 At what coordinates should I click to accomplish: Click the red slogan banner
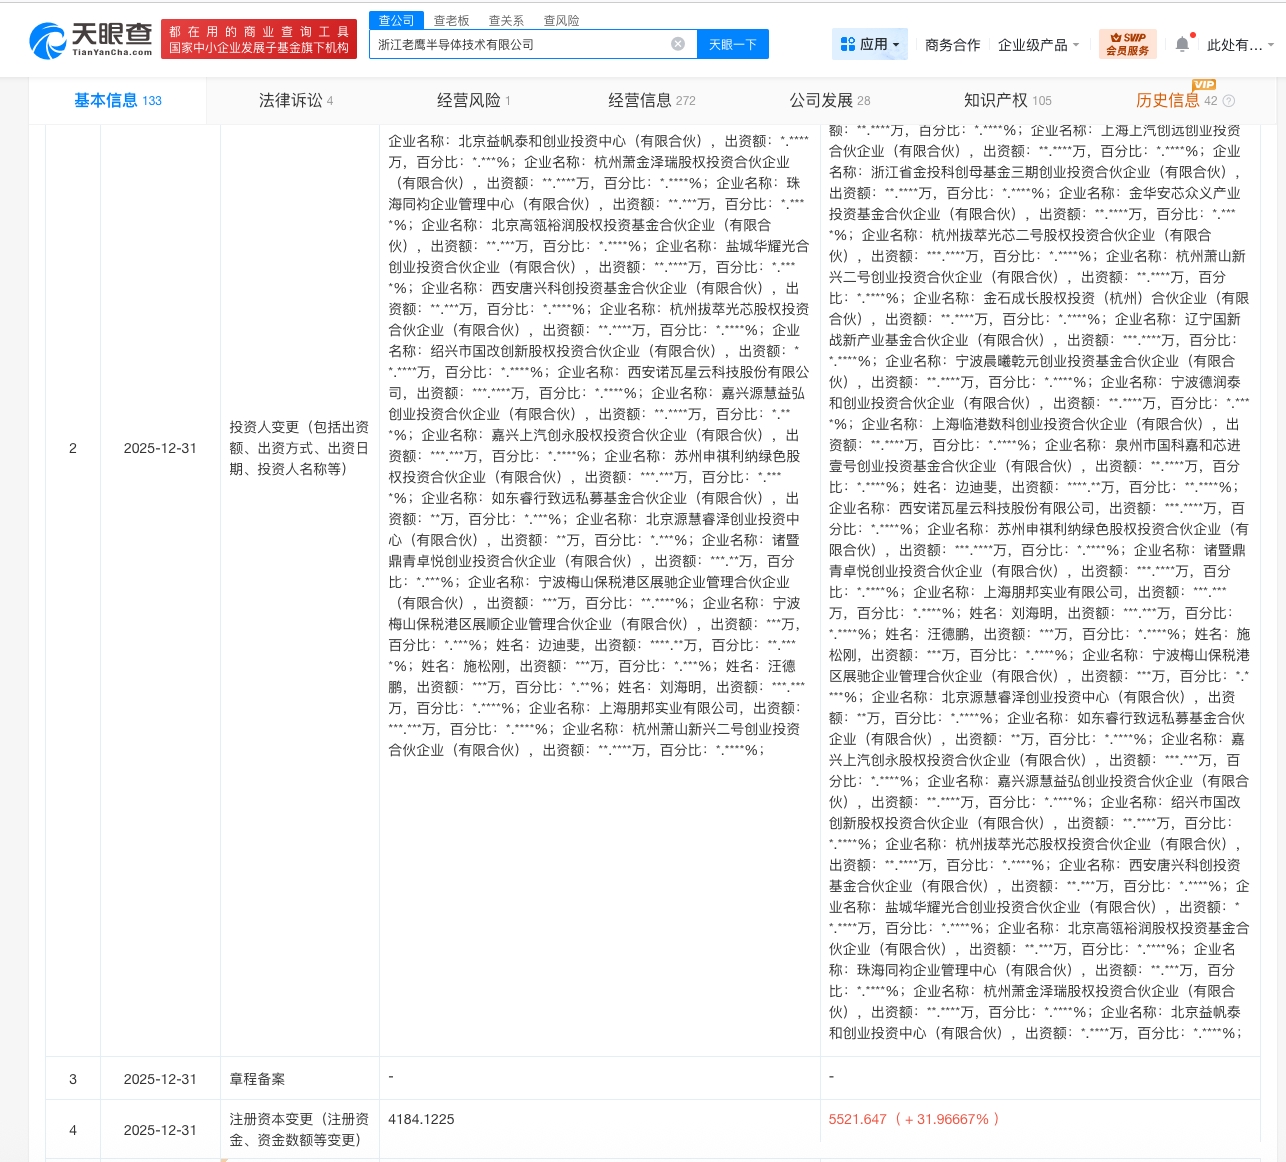tap(258, 40)
